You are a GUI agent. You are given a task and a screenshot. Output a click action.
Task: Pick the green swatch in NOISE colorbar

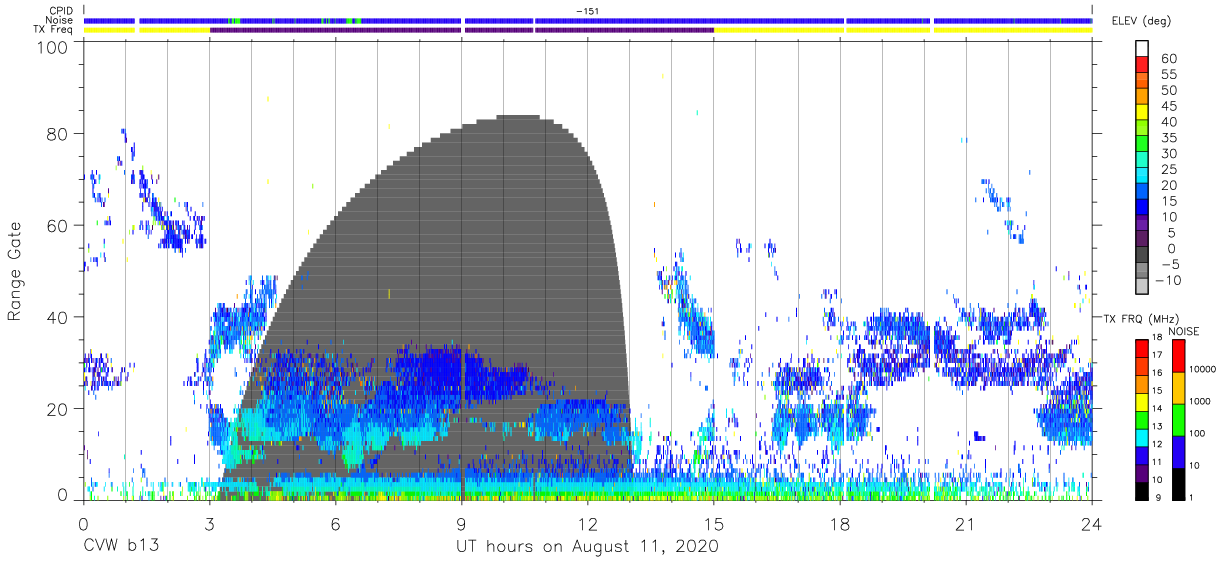1180,419
